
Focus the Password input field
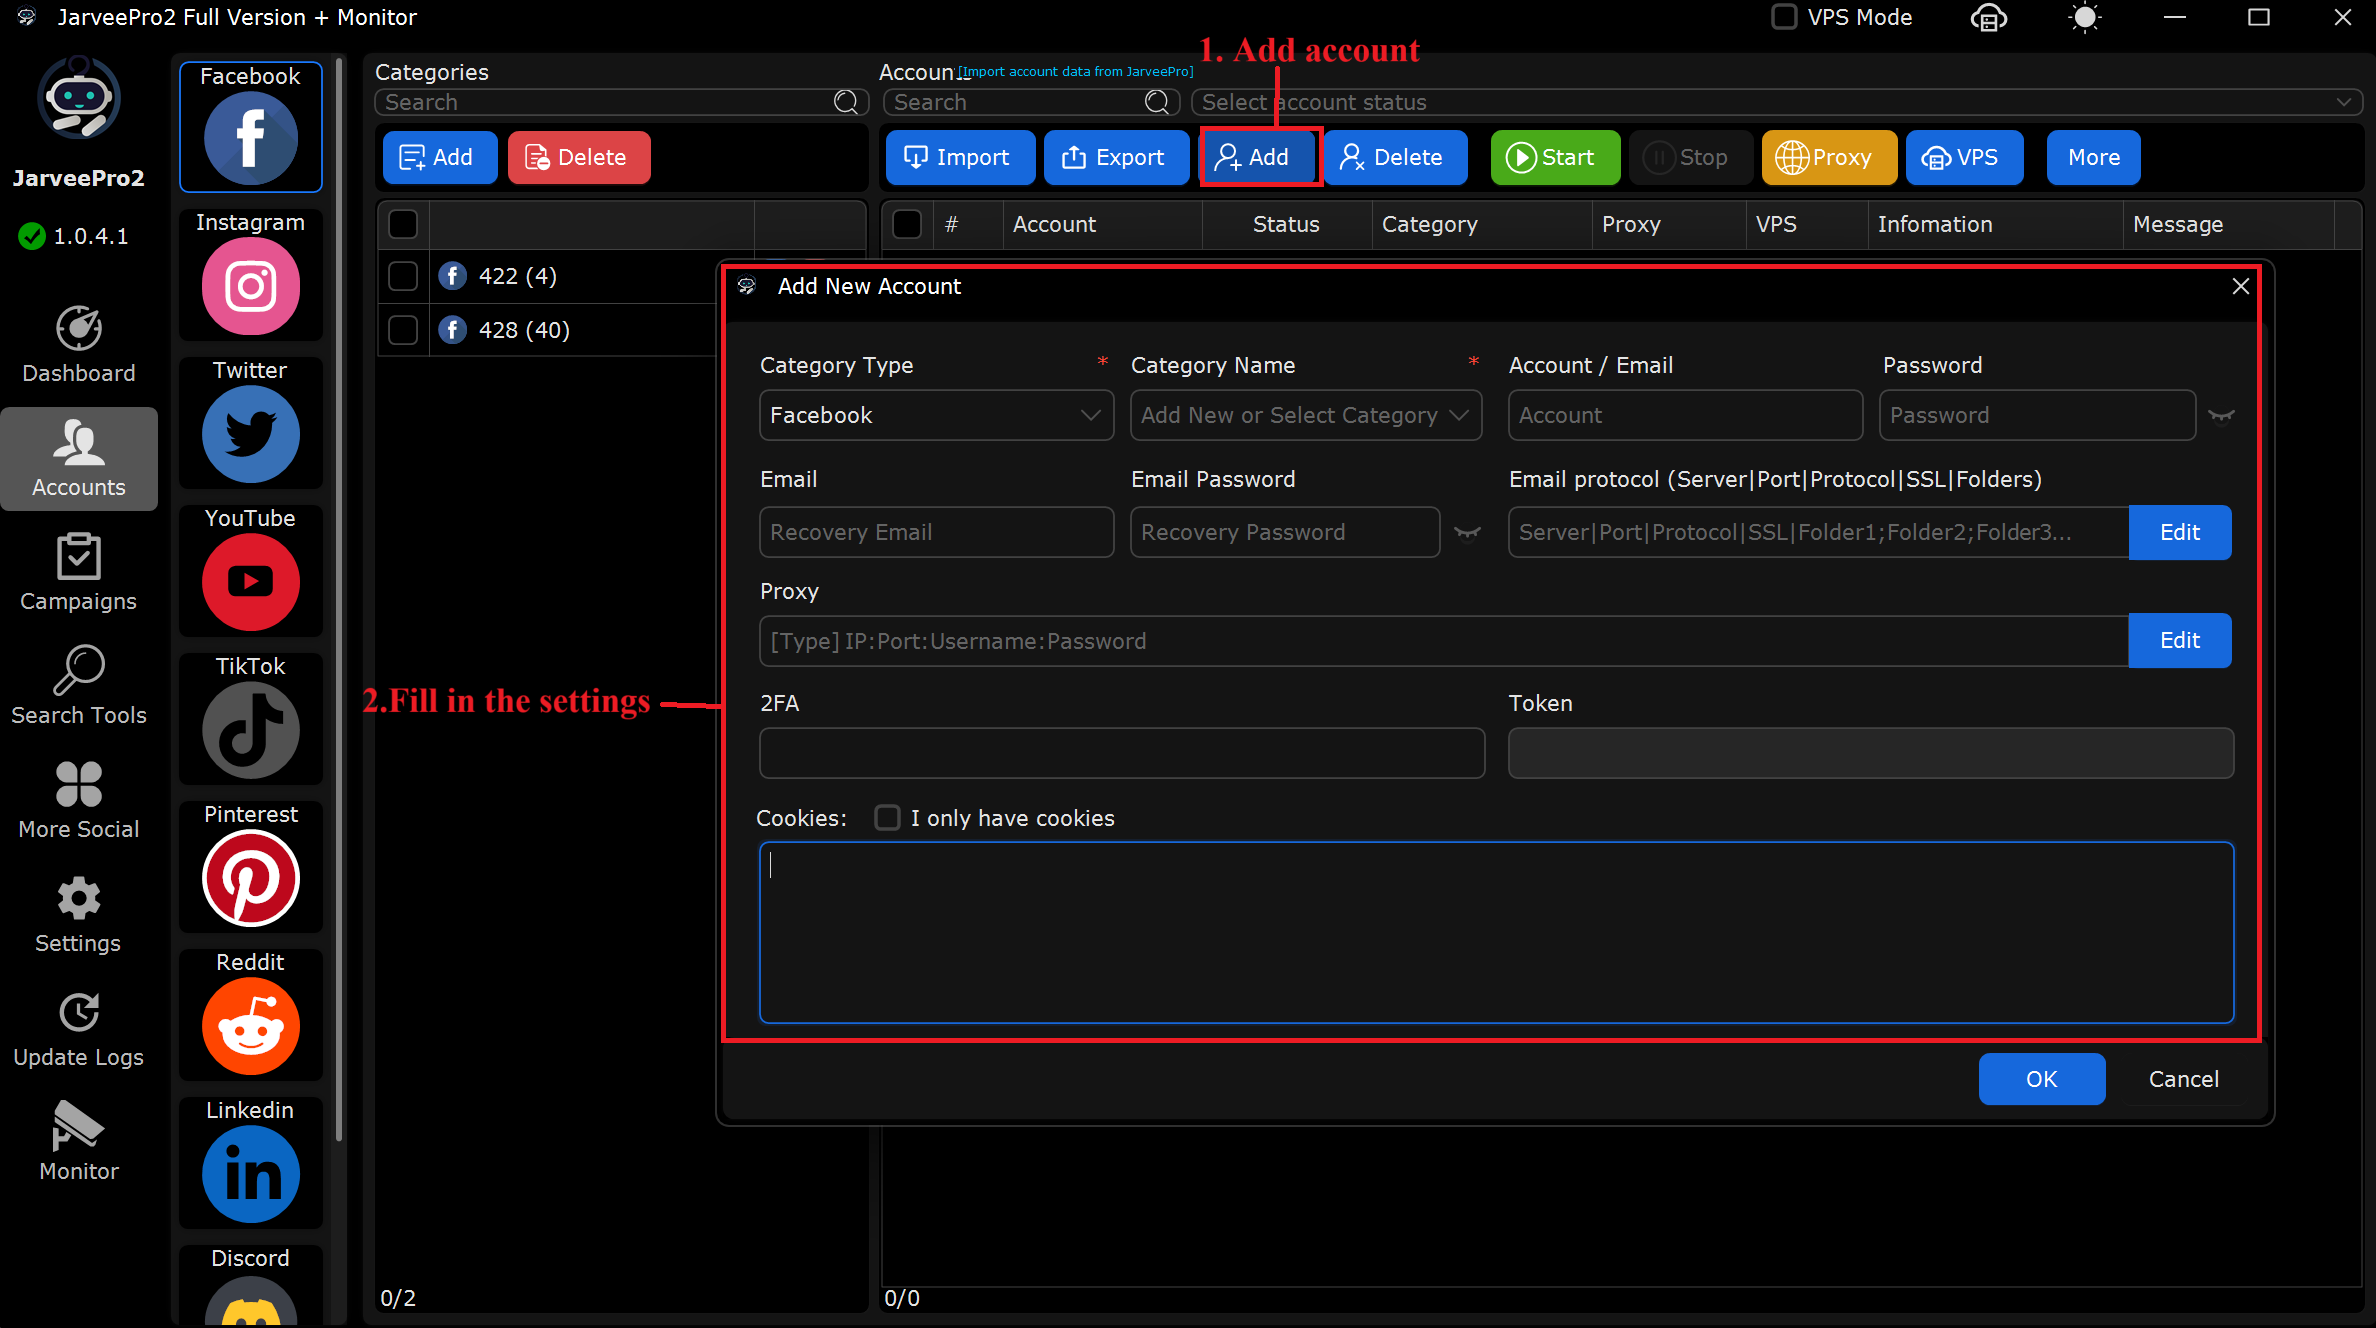tap(2037, 415)
